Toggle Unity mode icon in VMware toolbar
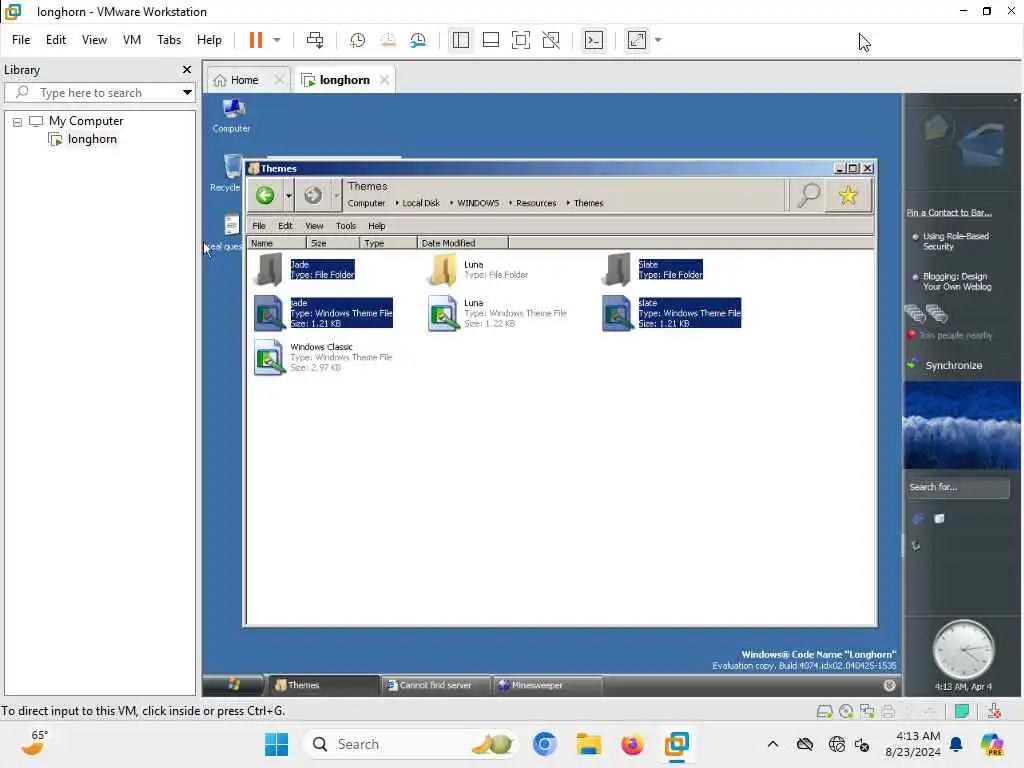Screen dimensions: 1024x768 [x=551, y=40]
